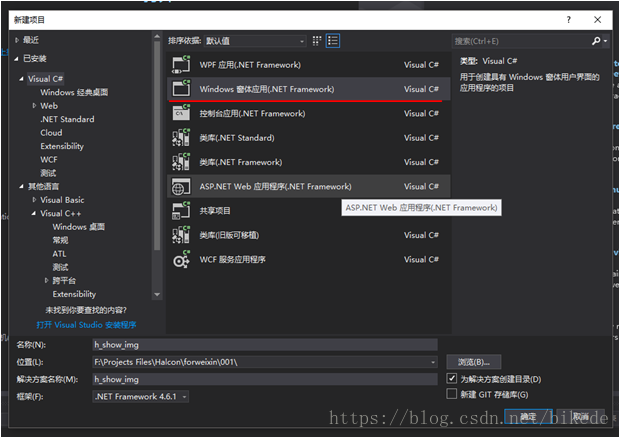Select ATL under Visual C++

(59, 253)
